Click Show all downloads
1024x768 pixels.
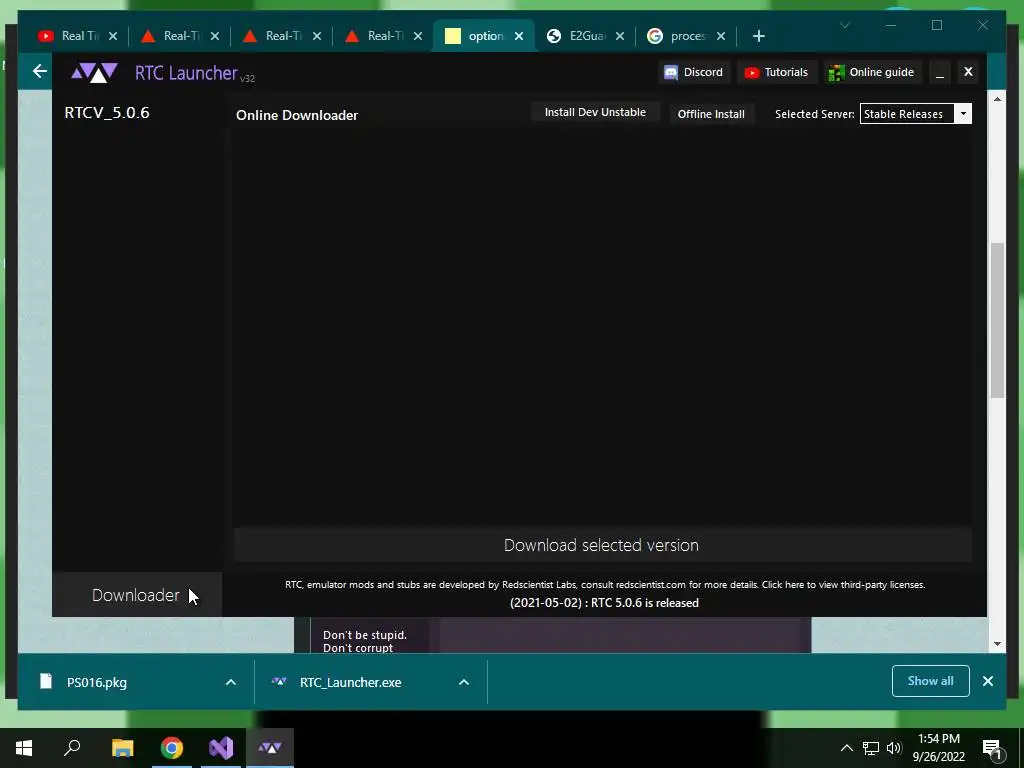(x=931, y=680)
